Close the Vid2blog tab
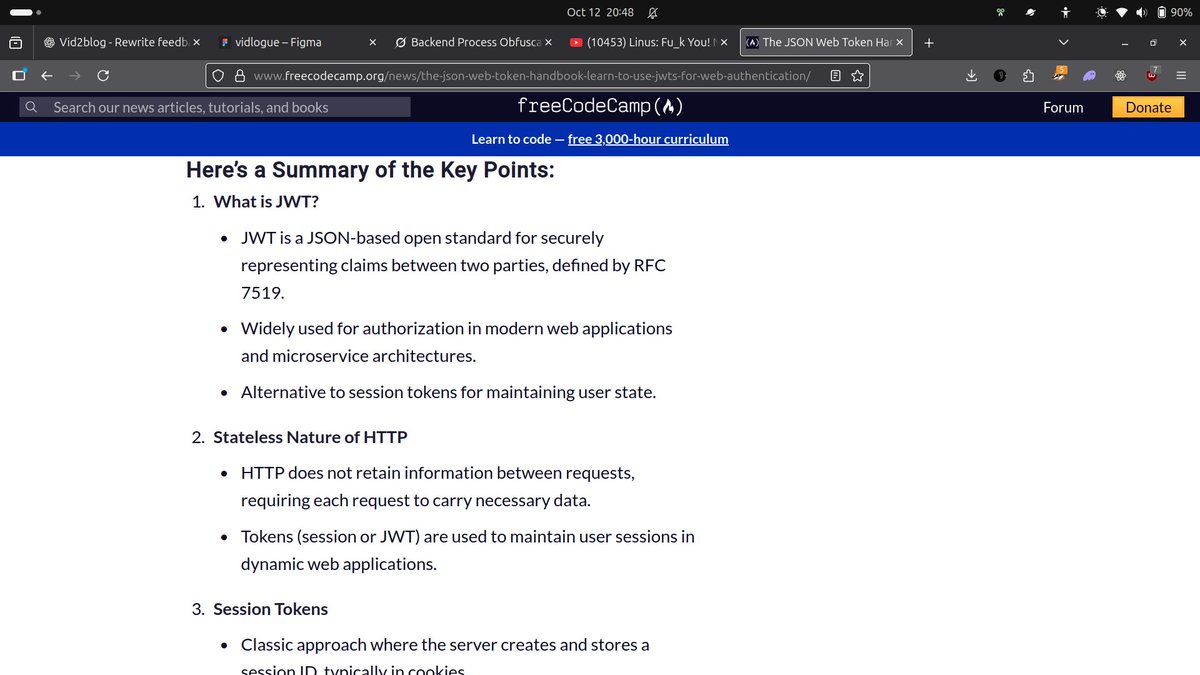1200x675 pixels. (196, 43)
